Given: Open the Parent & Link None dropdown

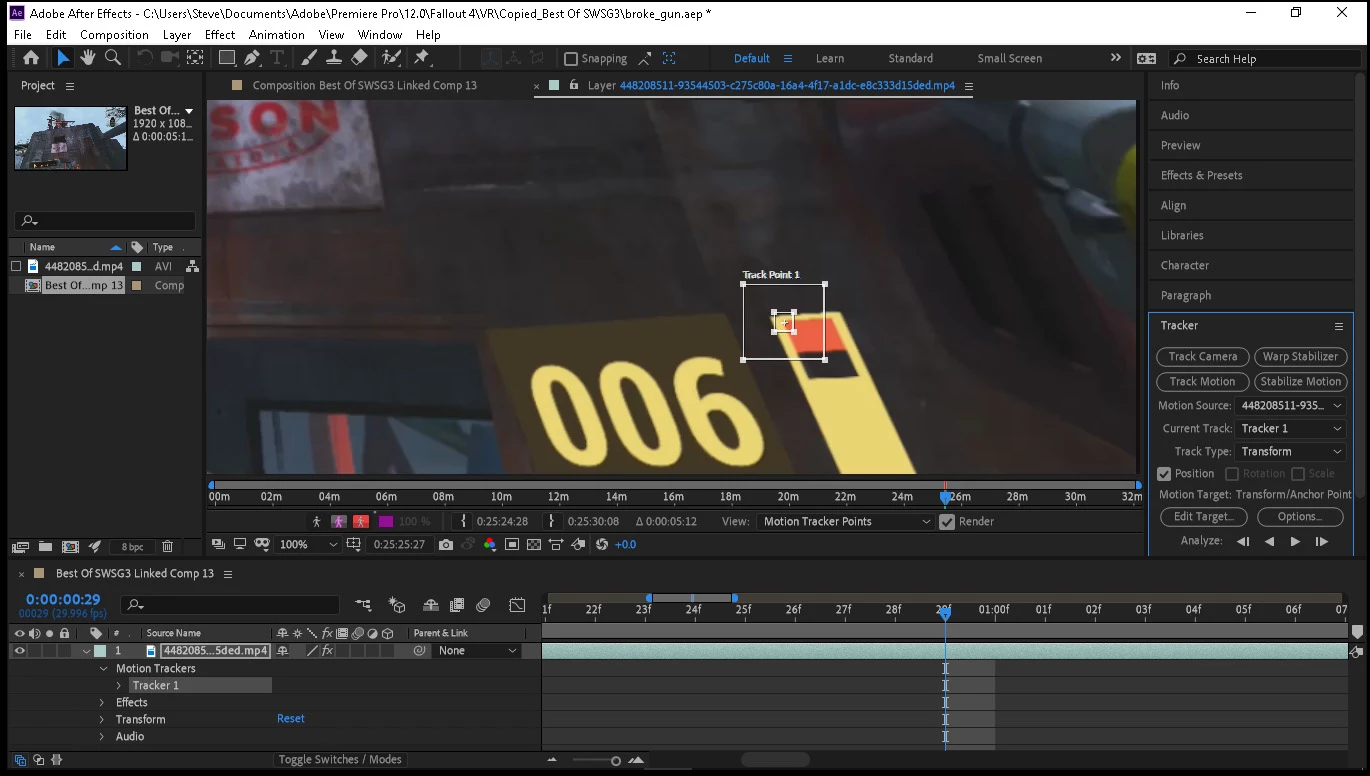Looking at the screenshot, I should coord(478,650).
